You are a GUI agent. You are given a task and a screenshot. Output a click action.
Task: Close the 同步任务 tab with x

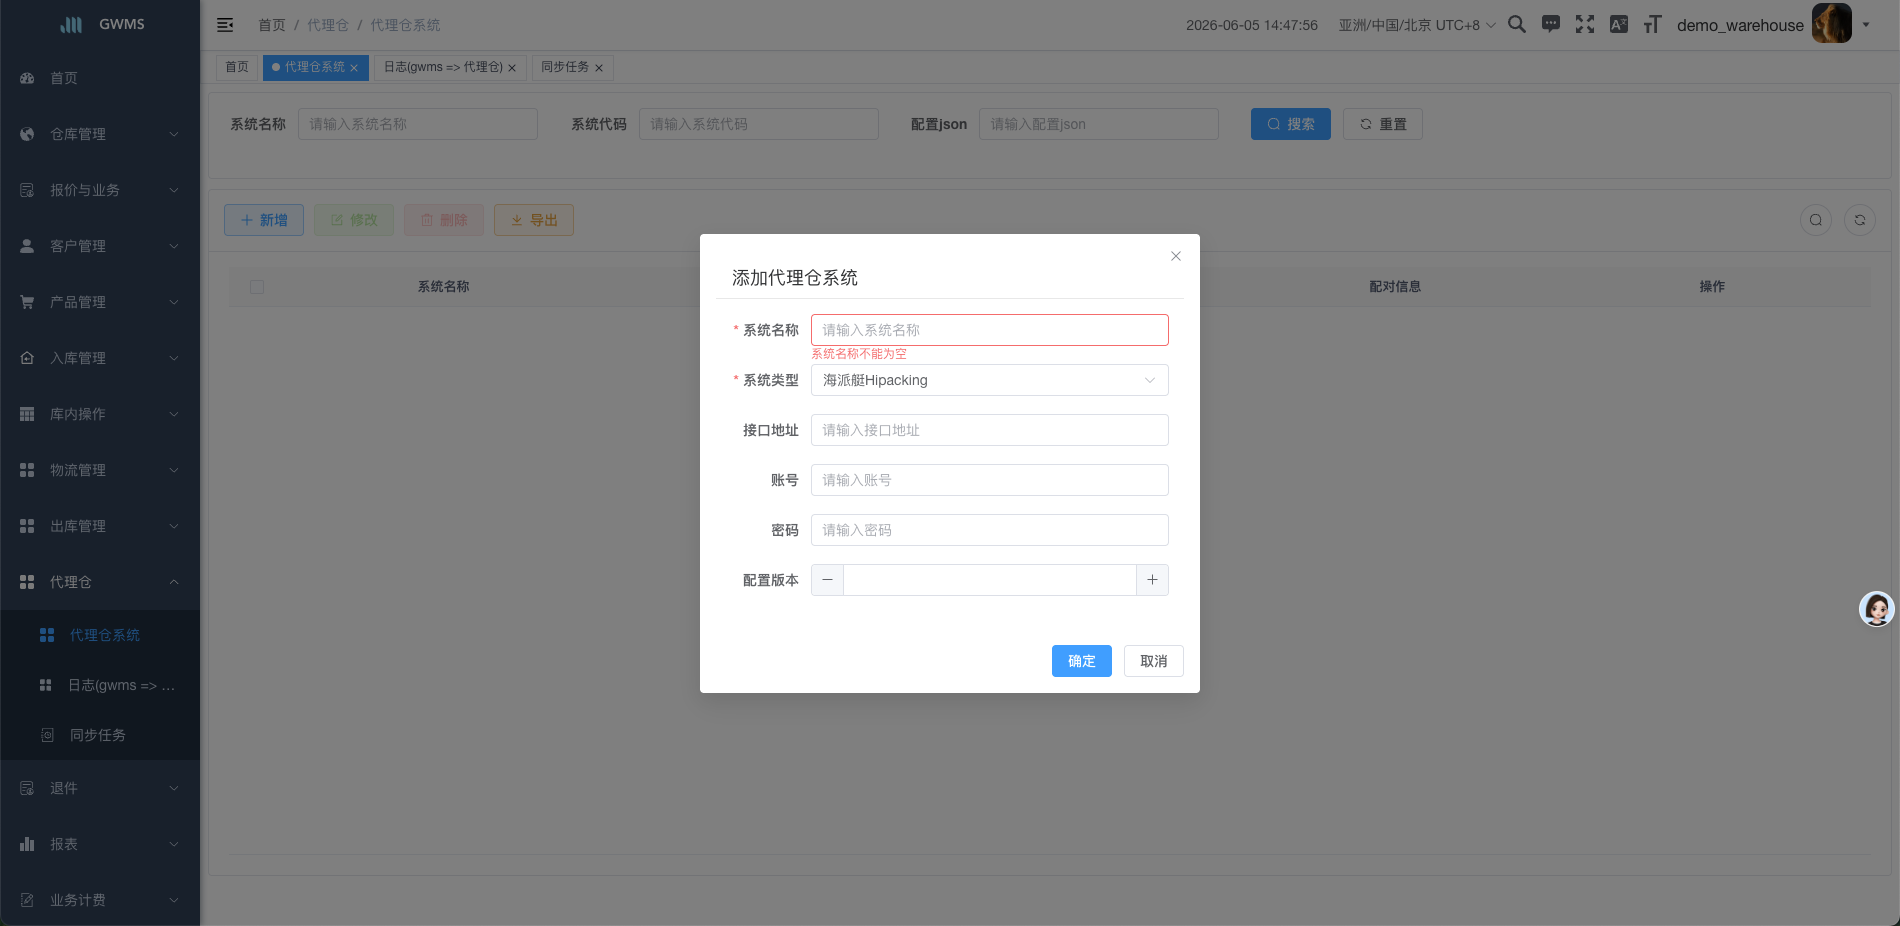point(599,68)
